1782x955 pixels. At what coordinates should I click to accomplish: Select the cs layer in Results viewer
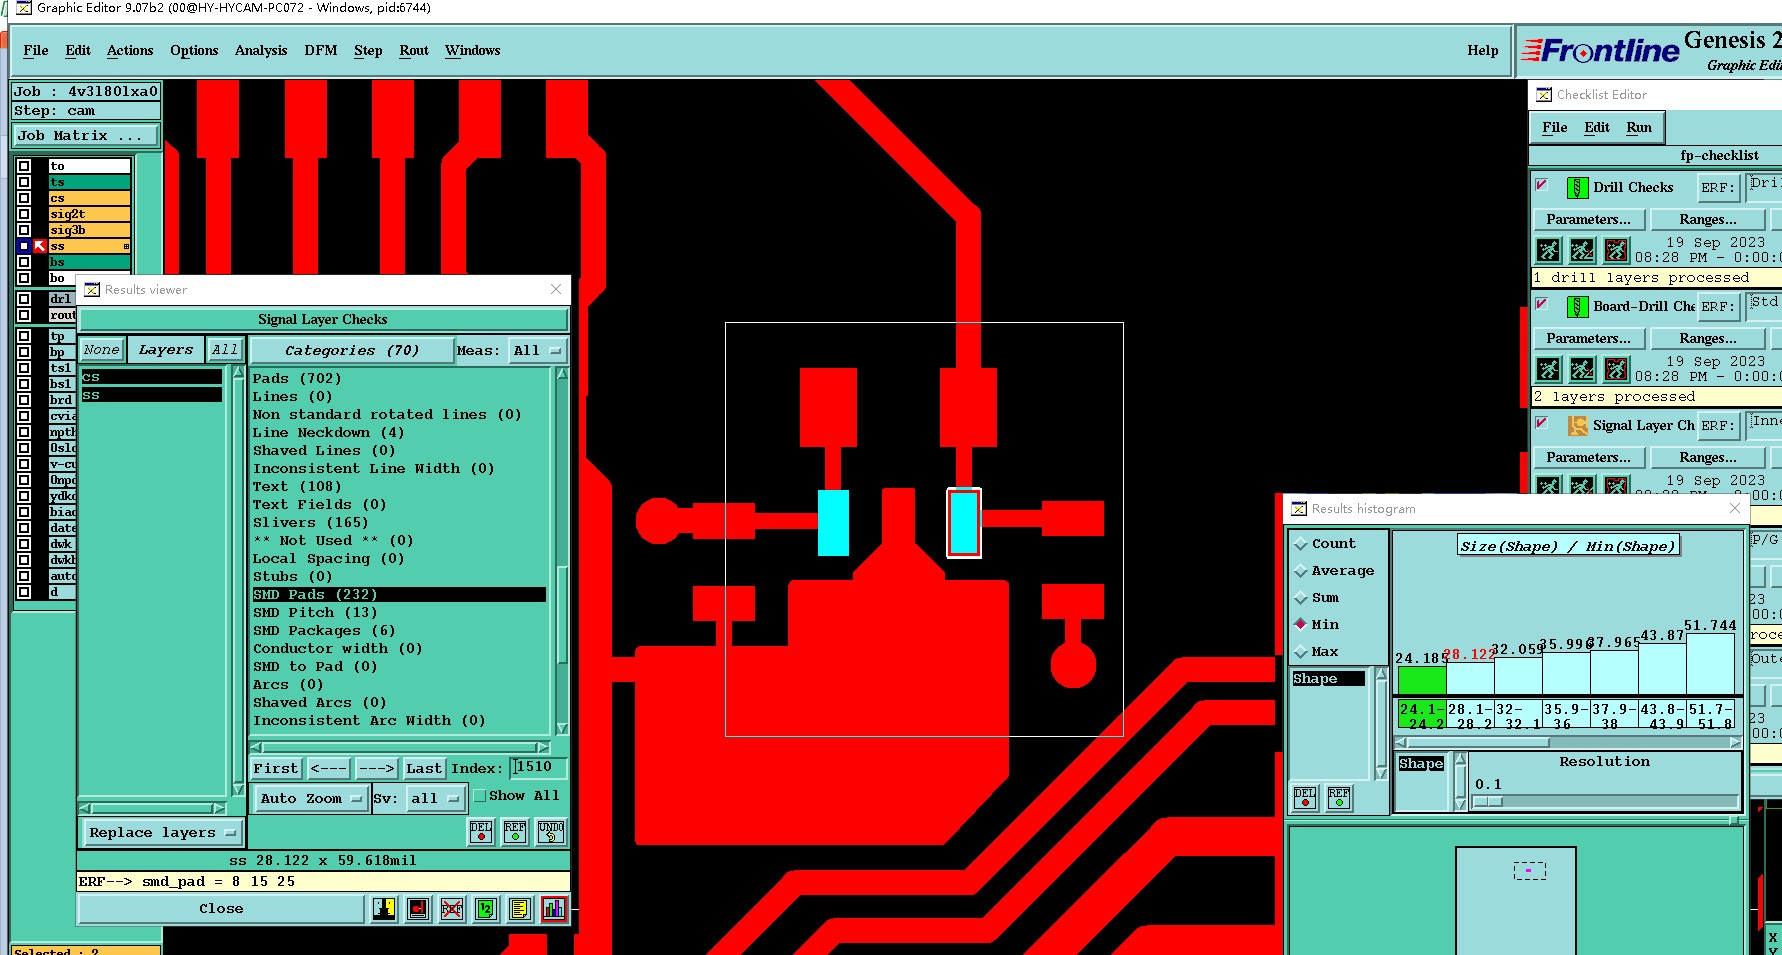[x=152, y=377]
